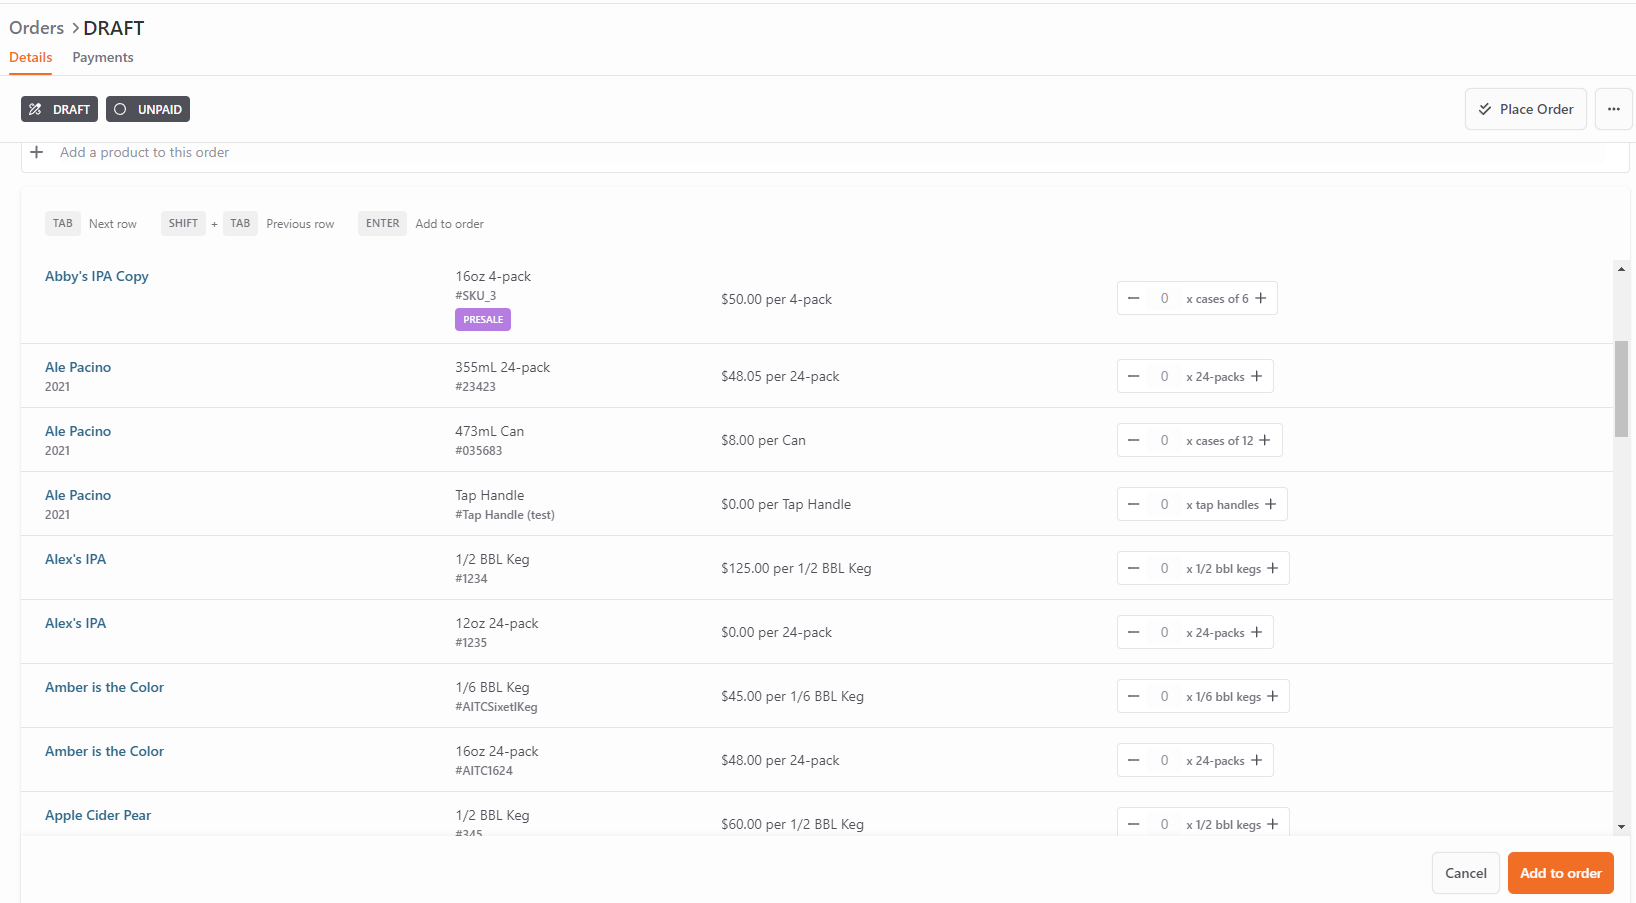Click the DRAFT status badge
This screenshot has width=1636, height=903.
[x=60, y=109]
